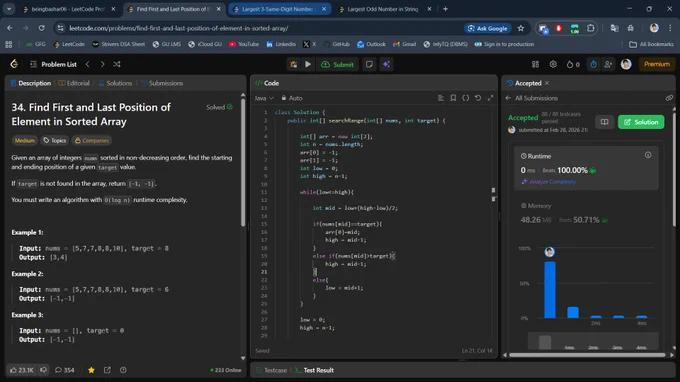
Task: Open the Strivers DSA Sheet bookmark
Action: pos(118,44)
